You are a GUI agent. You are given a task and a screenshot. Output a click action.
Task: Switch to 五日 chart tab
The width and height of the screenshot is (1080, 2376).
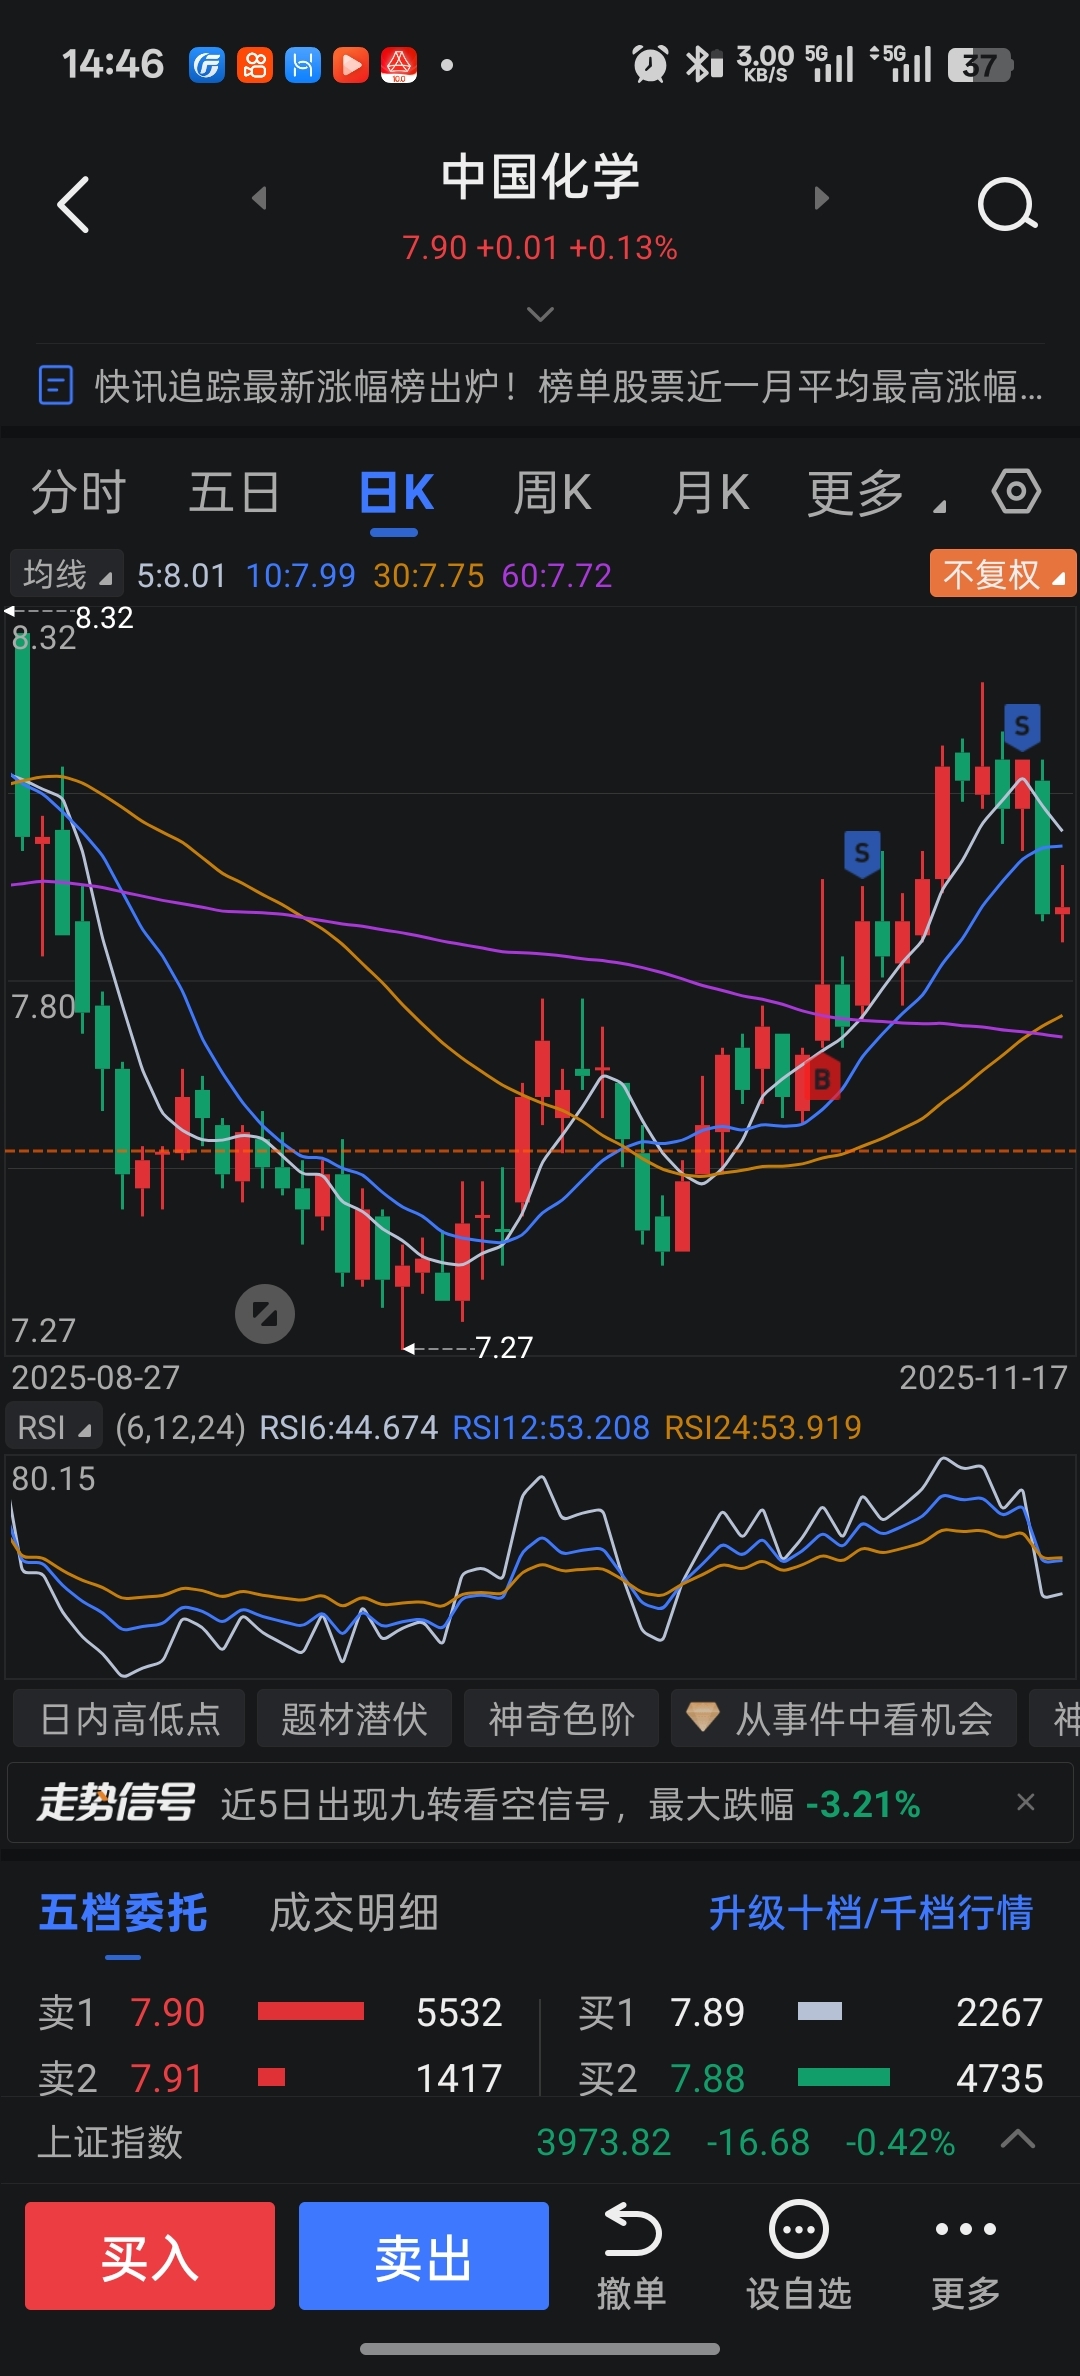coord(234,492)
